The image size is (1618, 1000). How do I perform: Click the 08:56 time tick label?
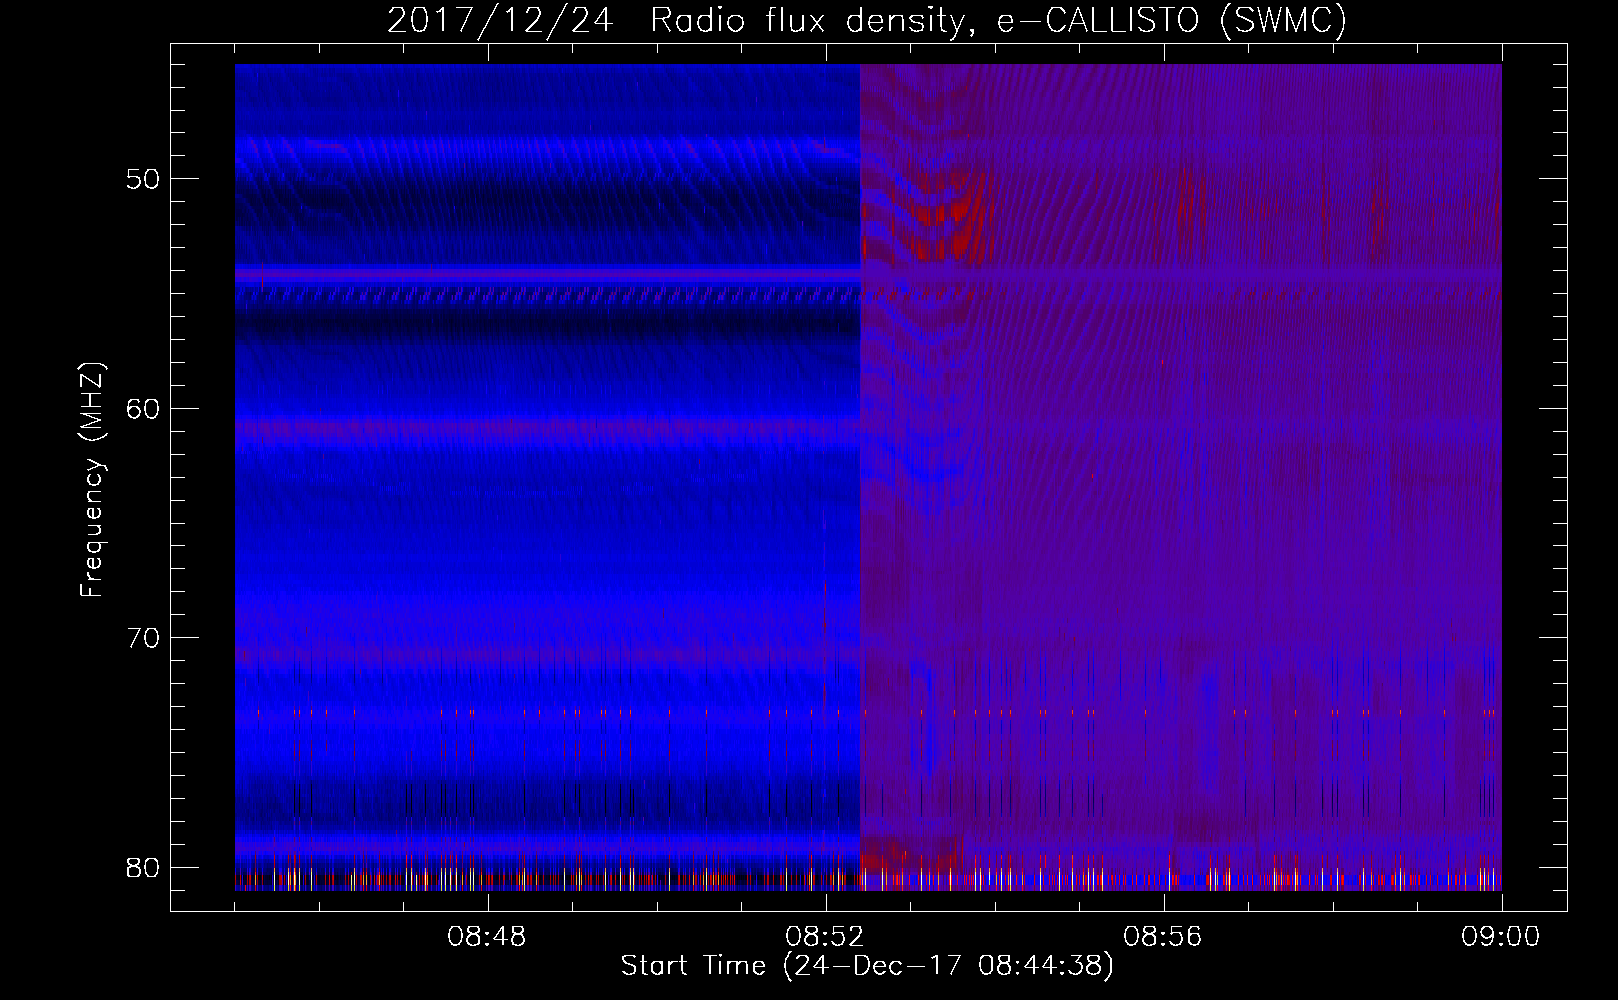(1163, 937)
